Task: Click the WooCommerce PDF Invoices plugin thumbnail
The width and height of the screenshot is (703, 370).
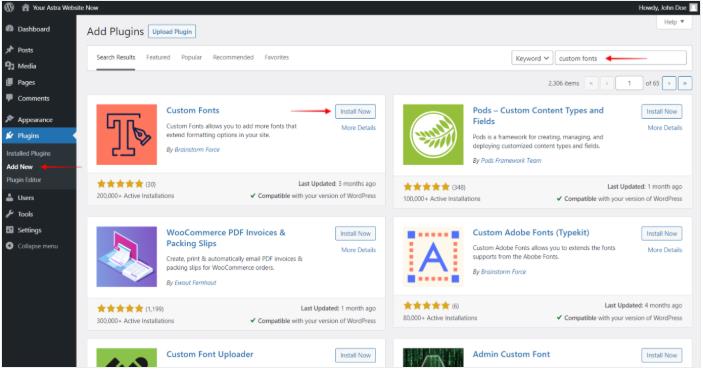Action: (126, 257)
